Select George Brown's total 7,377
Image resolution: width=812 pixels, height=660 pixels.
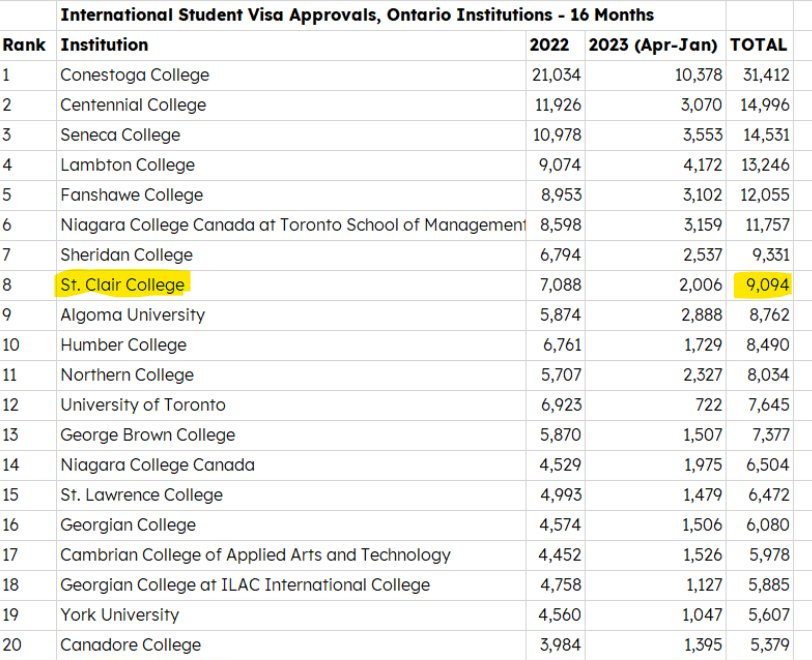(759, 436)
